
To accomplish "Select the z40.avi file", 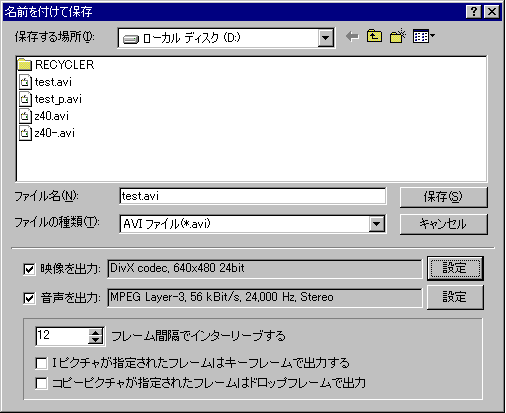I will point(44,116).
